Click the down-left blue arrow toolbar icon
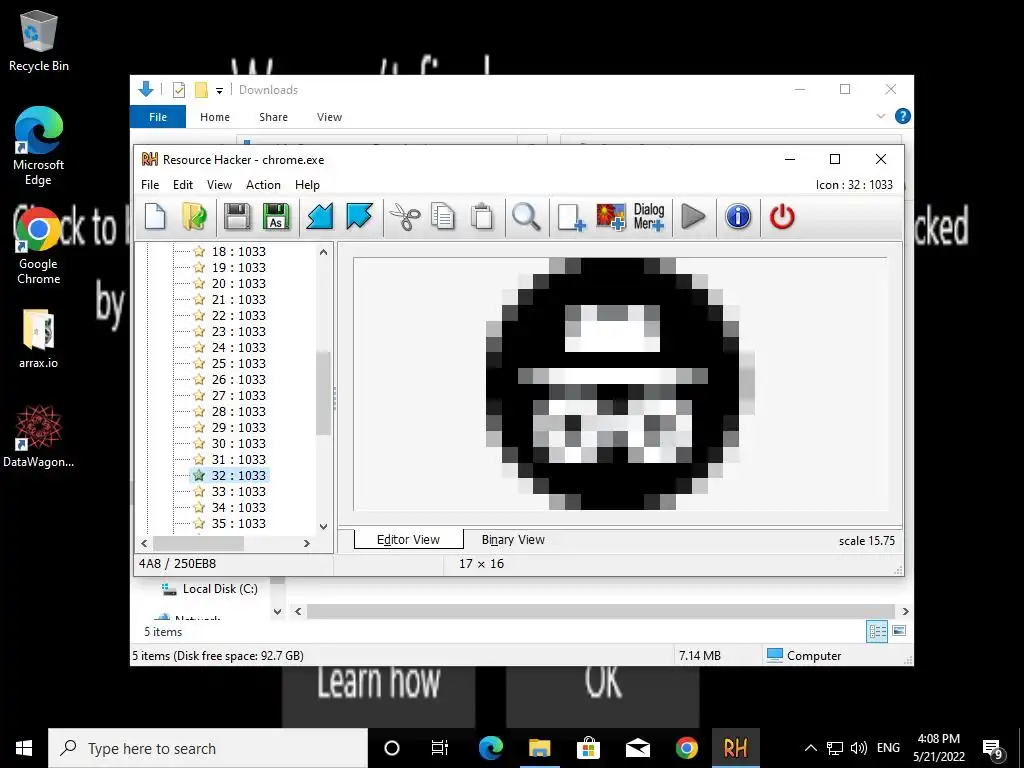This screenshot has height=768, width=1024. pyautogui.click(x=320, y=217)
